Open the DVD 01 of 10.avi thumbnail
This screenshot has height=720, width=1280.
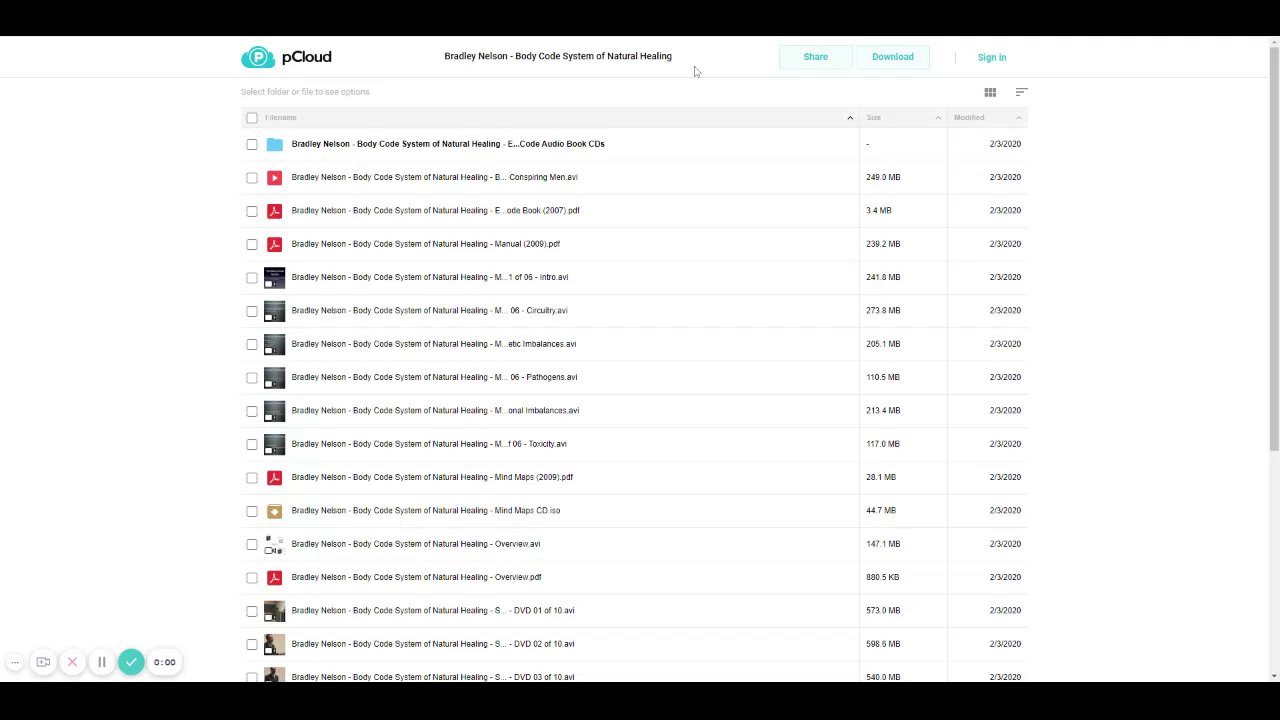tap(274, 611)
